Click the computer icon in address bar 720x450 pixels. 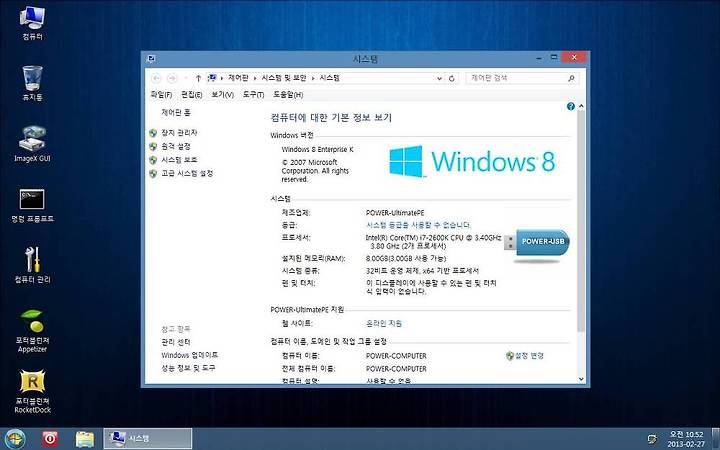pyautogui.click(x=212, y=78)
